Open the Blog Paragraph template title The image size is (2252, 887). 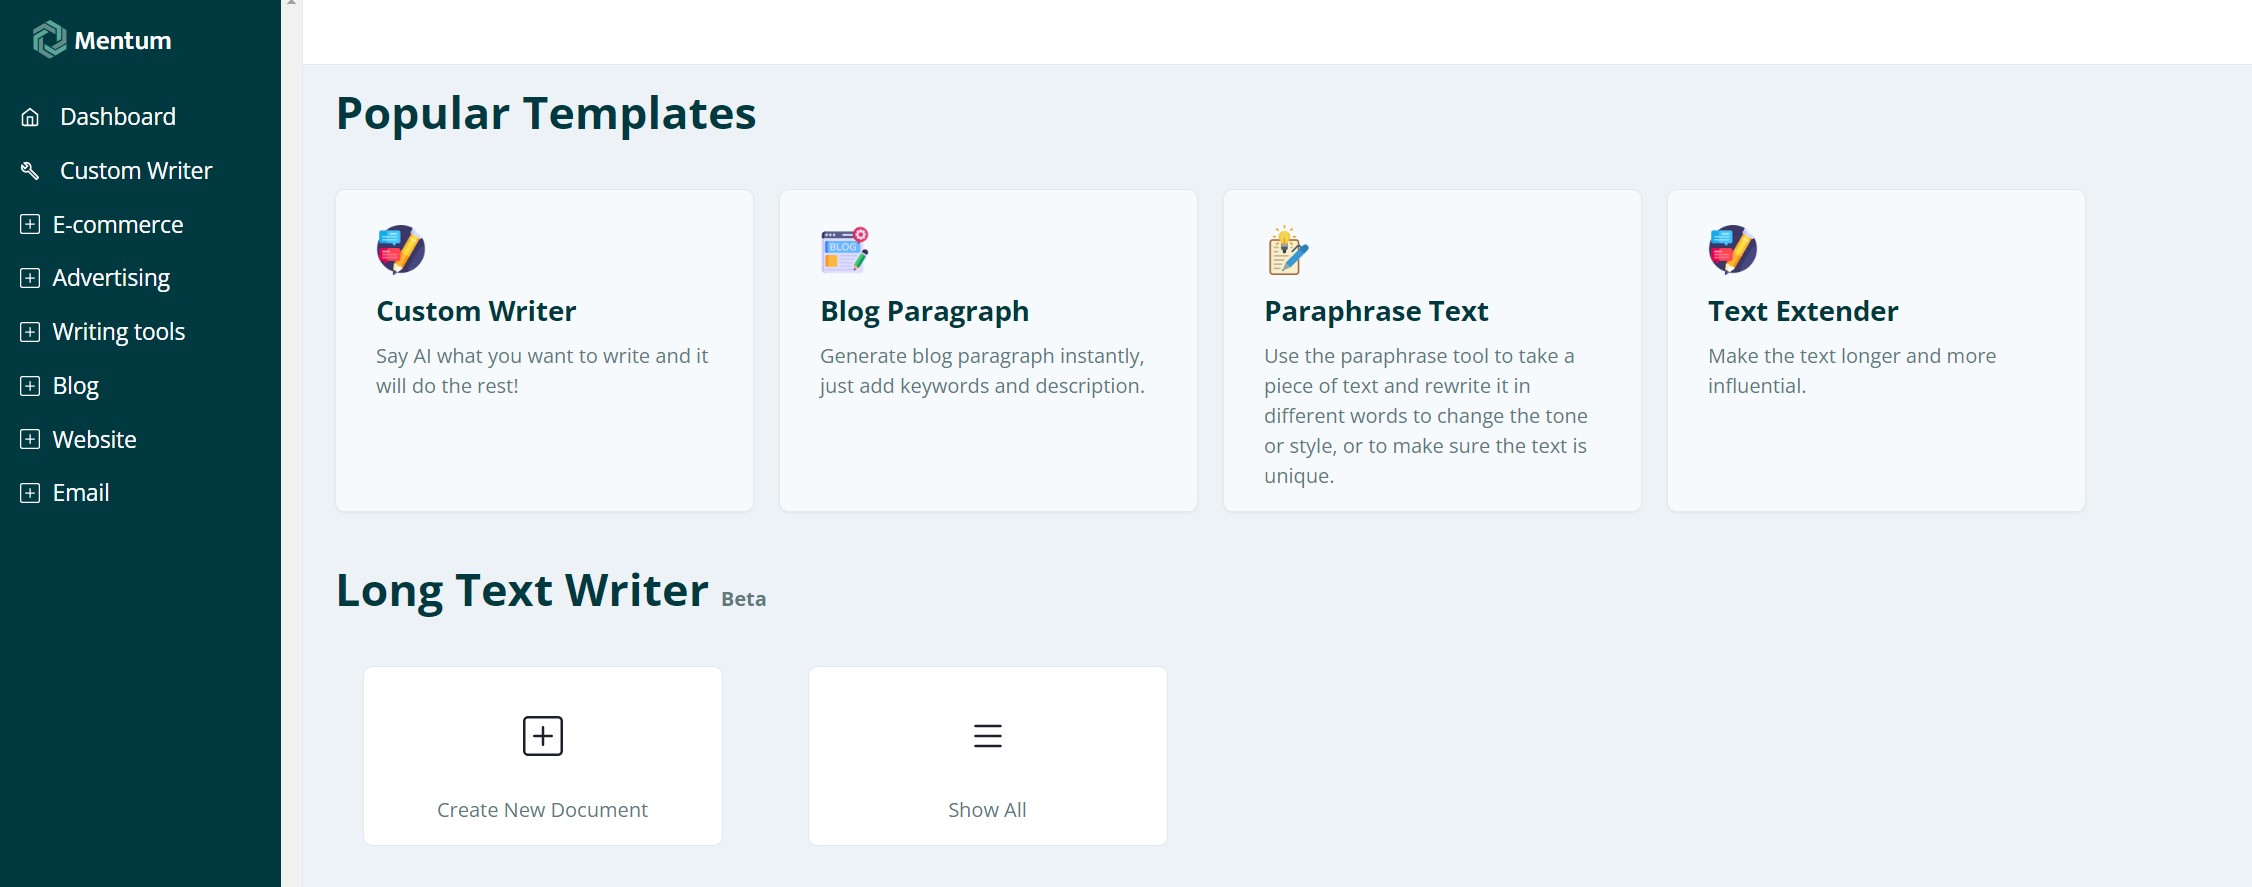924,311
